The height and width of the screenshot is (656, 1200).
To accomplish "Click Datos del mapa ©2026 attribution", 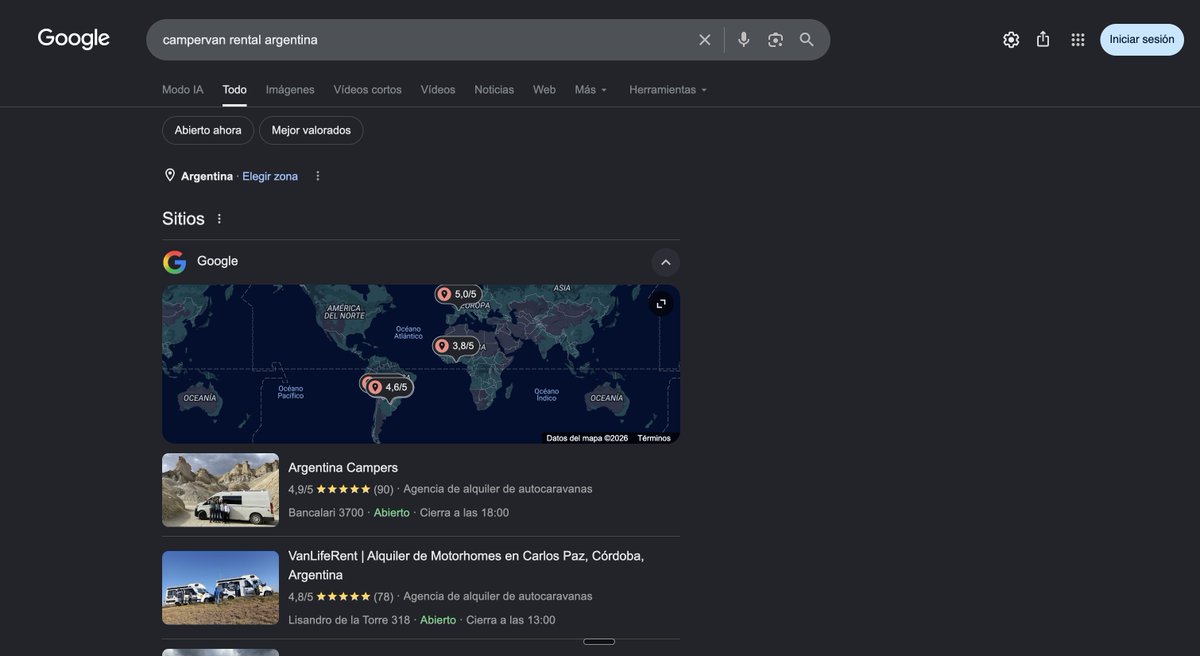I will point(587,438).
